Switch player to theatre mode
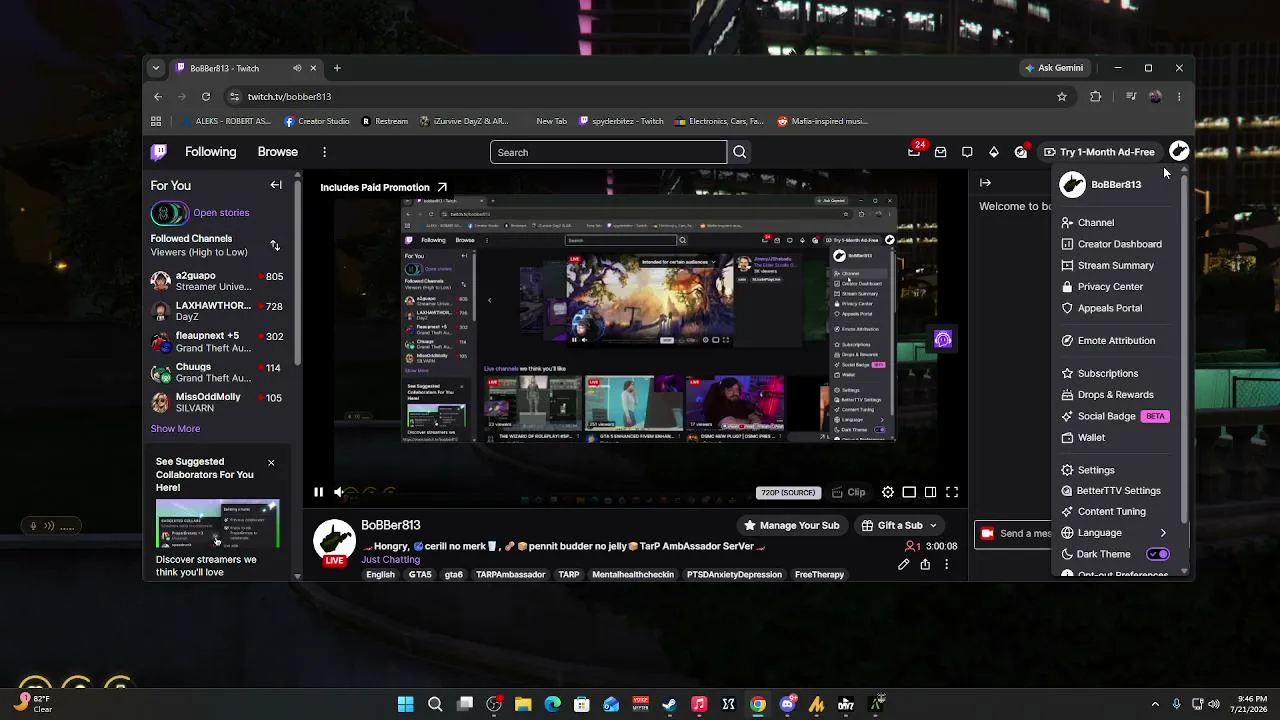Viewport: 1280px width, 720px height. coord(931,492)
